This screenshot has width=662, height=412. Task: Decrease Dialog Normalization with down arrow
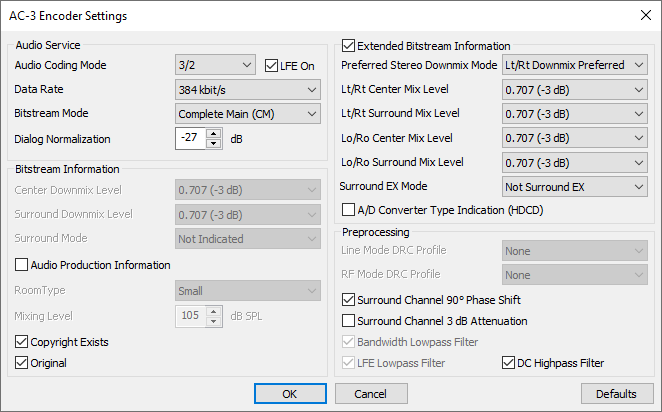(214, 144)
